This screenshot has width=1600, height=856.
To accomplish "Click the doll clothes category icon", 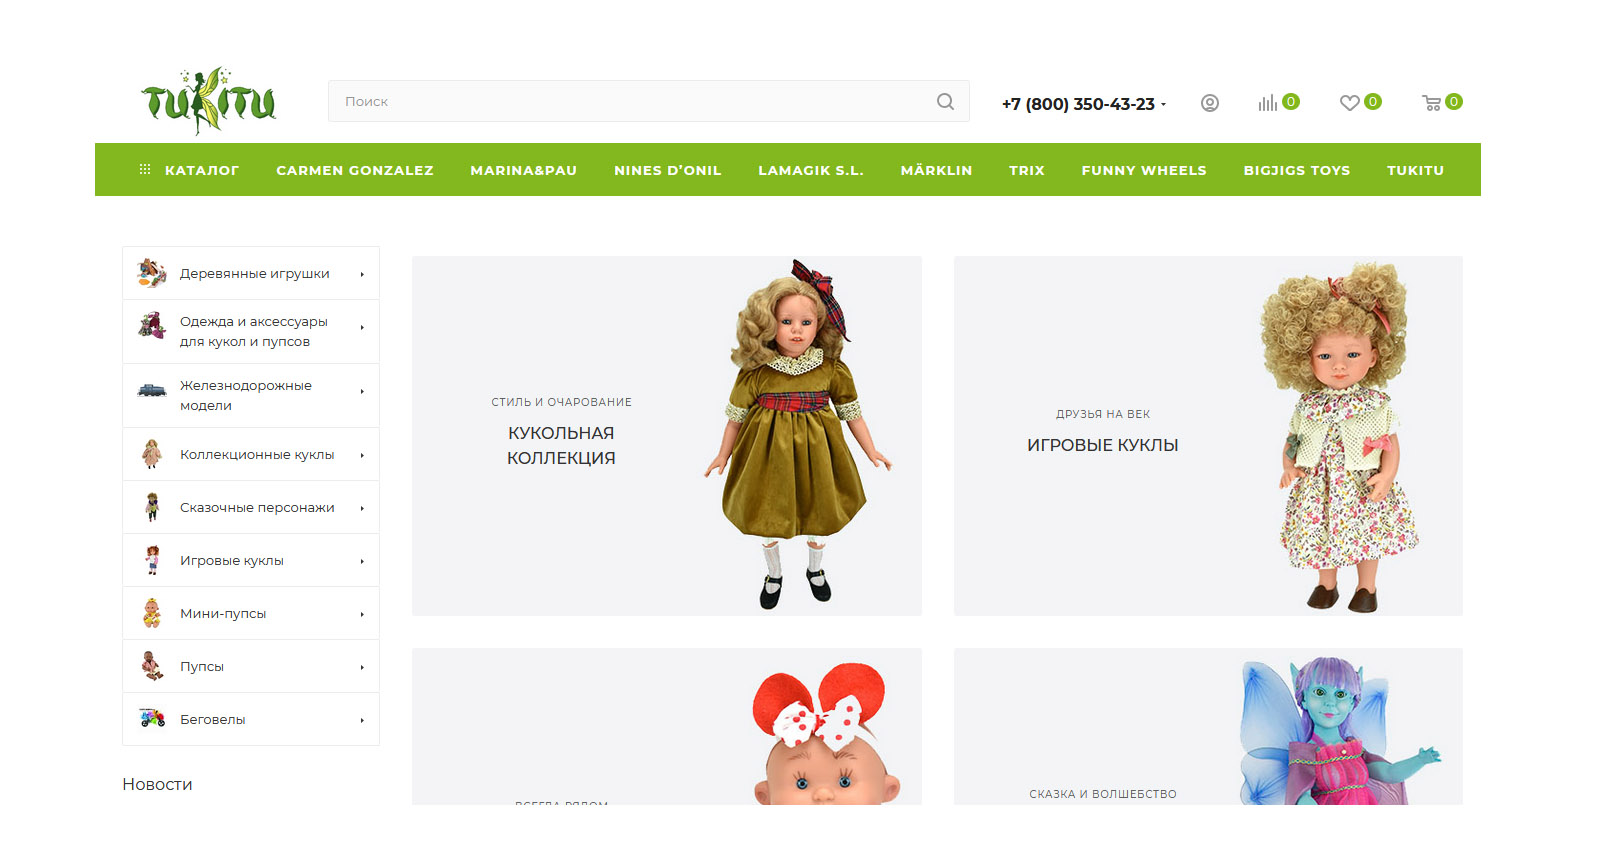I will tap(152, 326).
